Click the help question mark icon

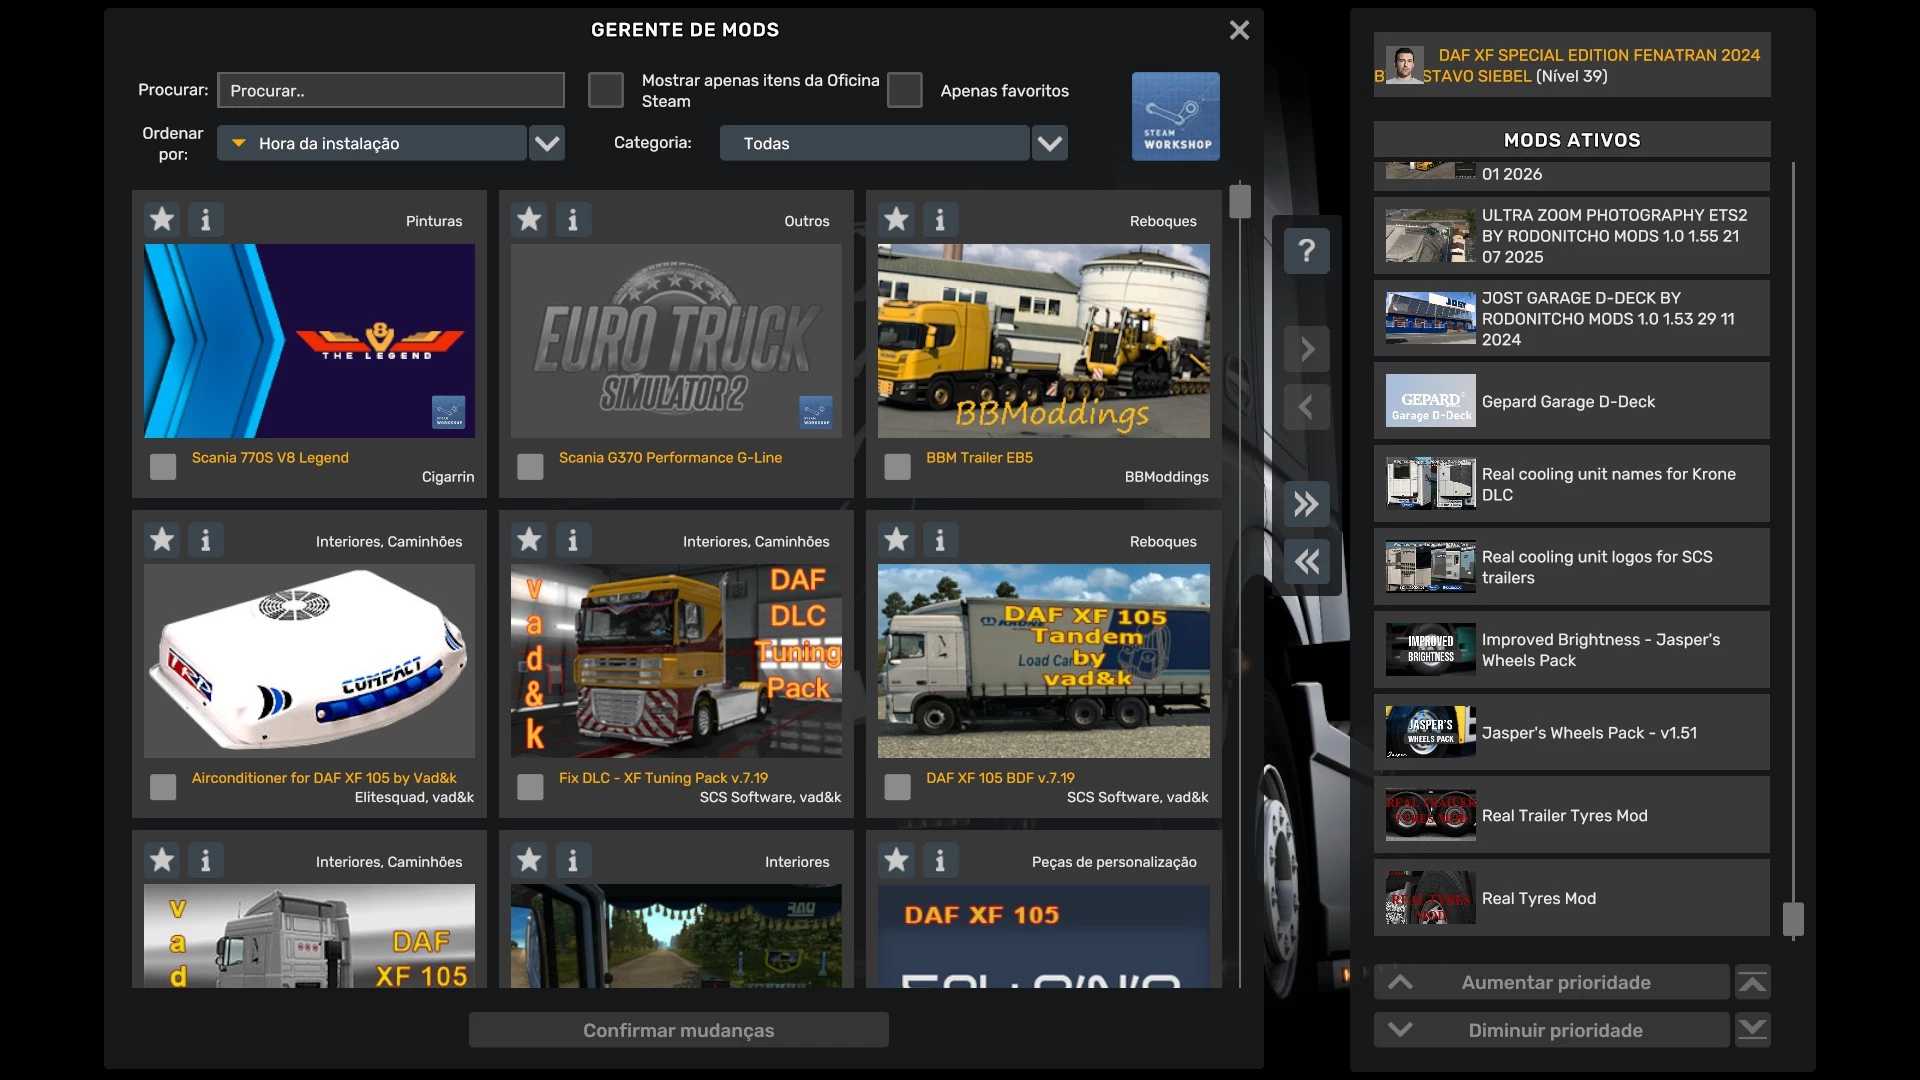[x=1306, y=250]
